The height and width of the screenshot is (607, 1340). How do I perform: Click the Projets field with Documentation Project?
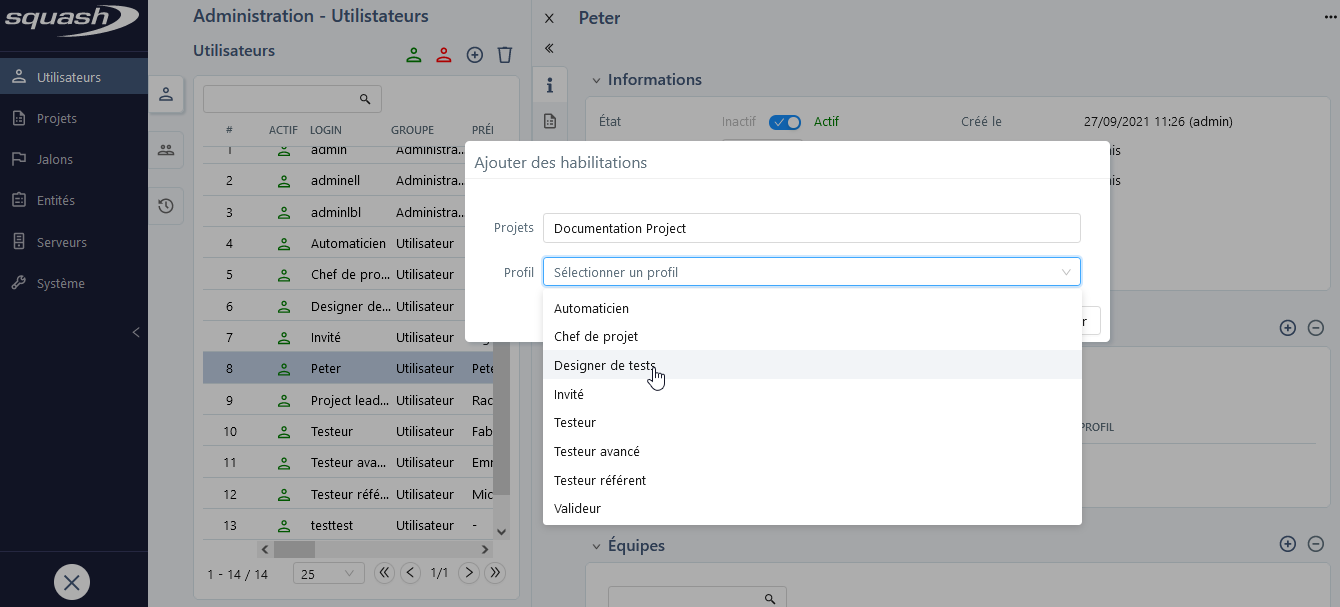pyautogui.click(x=811, y=228)
